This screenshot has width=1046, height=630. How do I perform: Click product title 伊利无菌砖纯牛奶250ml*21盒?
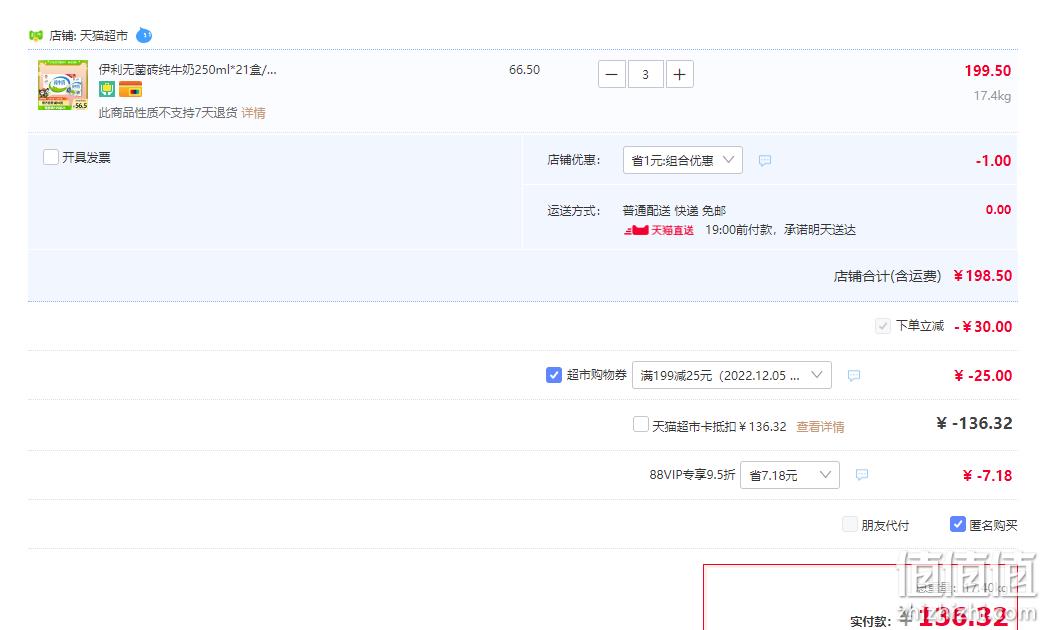coord(187,69)
